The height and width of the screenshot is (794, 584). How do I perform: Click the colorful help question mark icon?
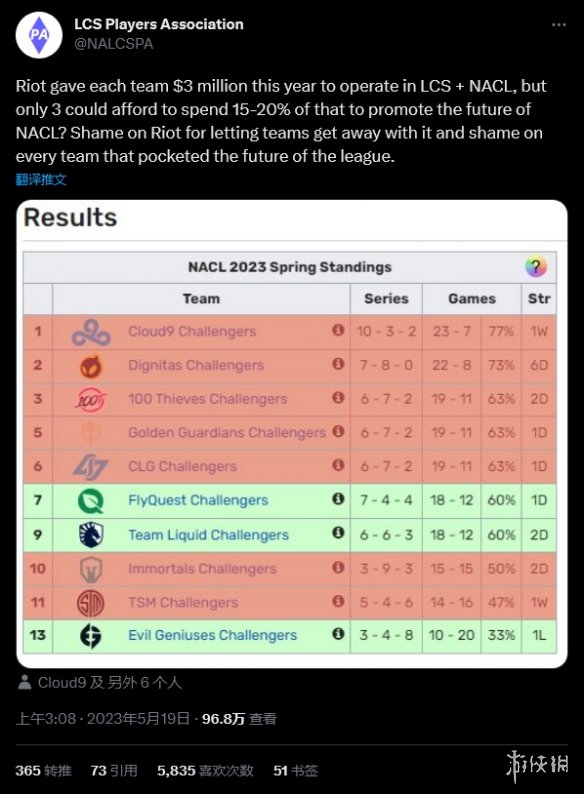[x=536, y=267]
